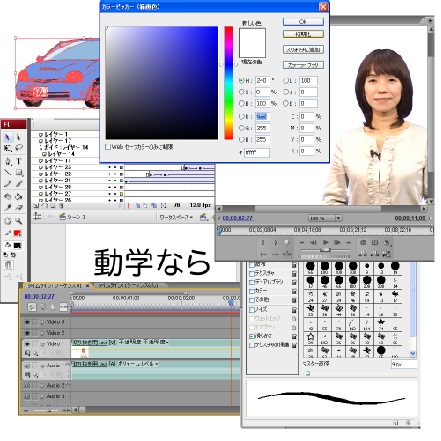Toggle the eye icon on Video 4 track

(x=27, y=322)
